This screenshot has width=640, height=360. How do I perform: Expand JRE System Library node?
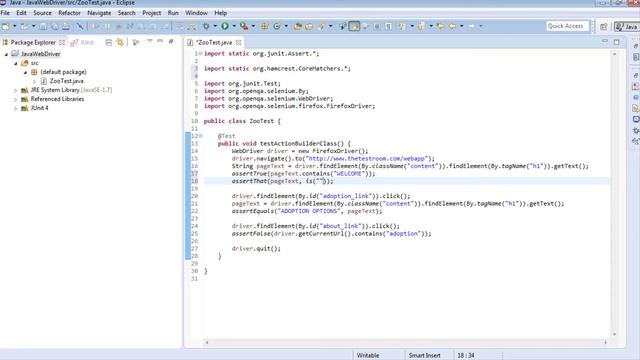[x=16, y=90]
